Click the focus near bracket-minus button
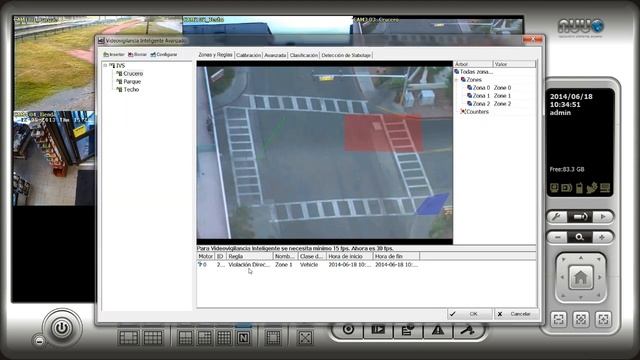640x360 pixels. coord(559,319)
